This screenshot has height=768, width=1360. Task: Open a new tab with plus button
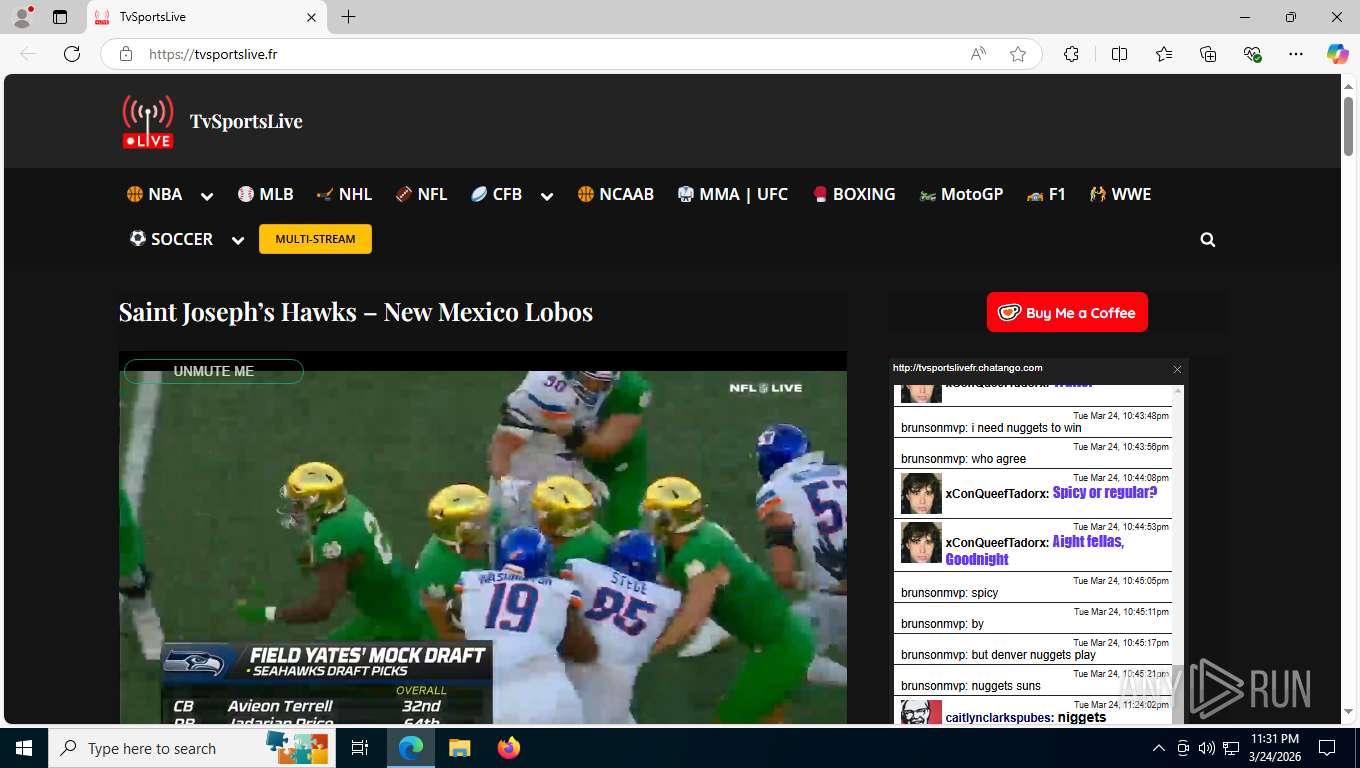348,17
